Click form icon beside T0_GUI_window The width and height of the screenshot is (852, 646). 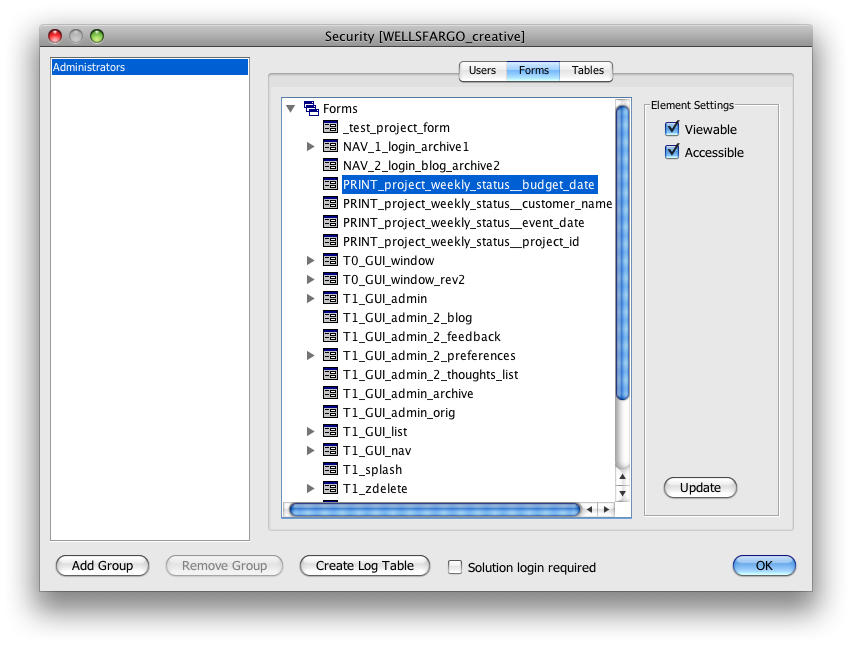[x=330, y=260]
